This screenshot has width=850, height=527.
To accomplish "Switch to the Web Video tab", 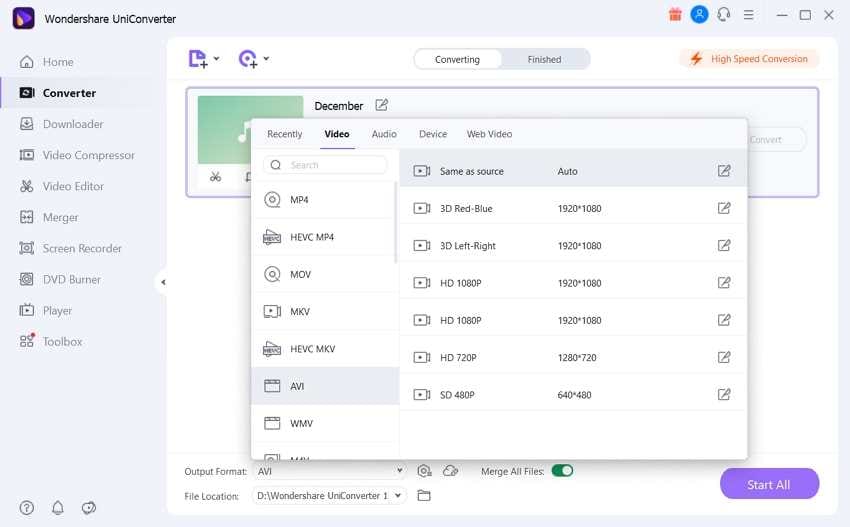I will click(x=489, y=134).
